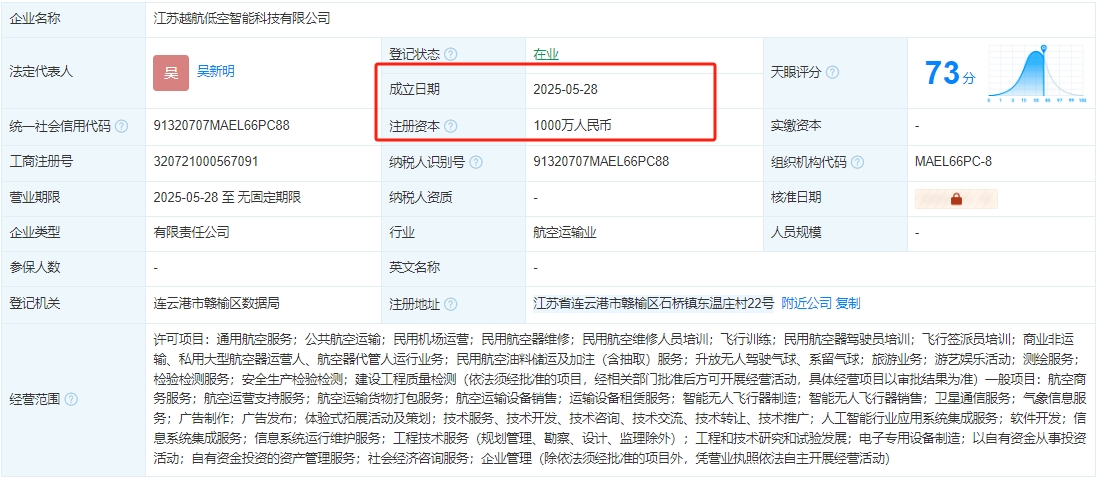Click the 营业期限 label
The image size is (1105, 481).
pos(35,198)
